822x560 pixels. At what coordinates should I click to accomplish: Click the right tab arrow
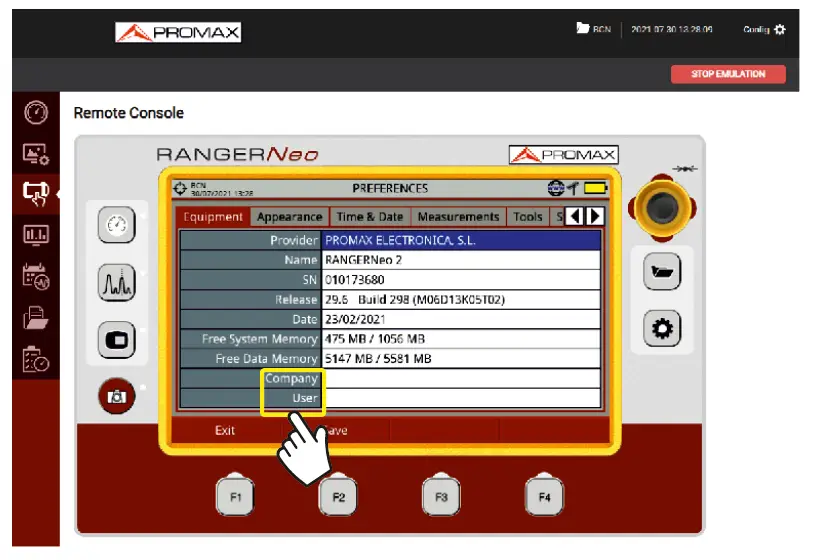pyautogui.click(x=594, y=216)
